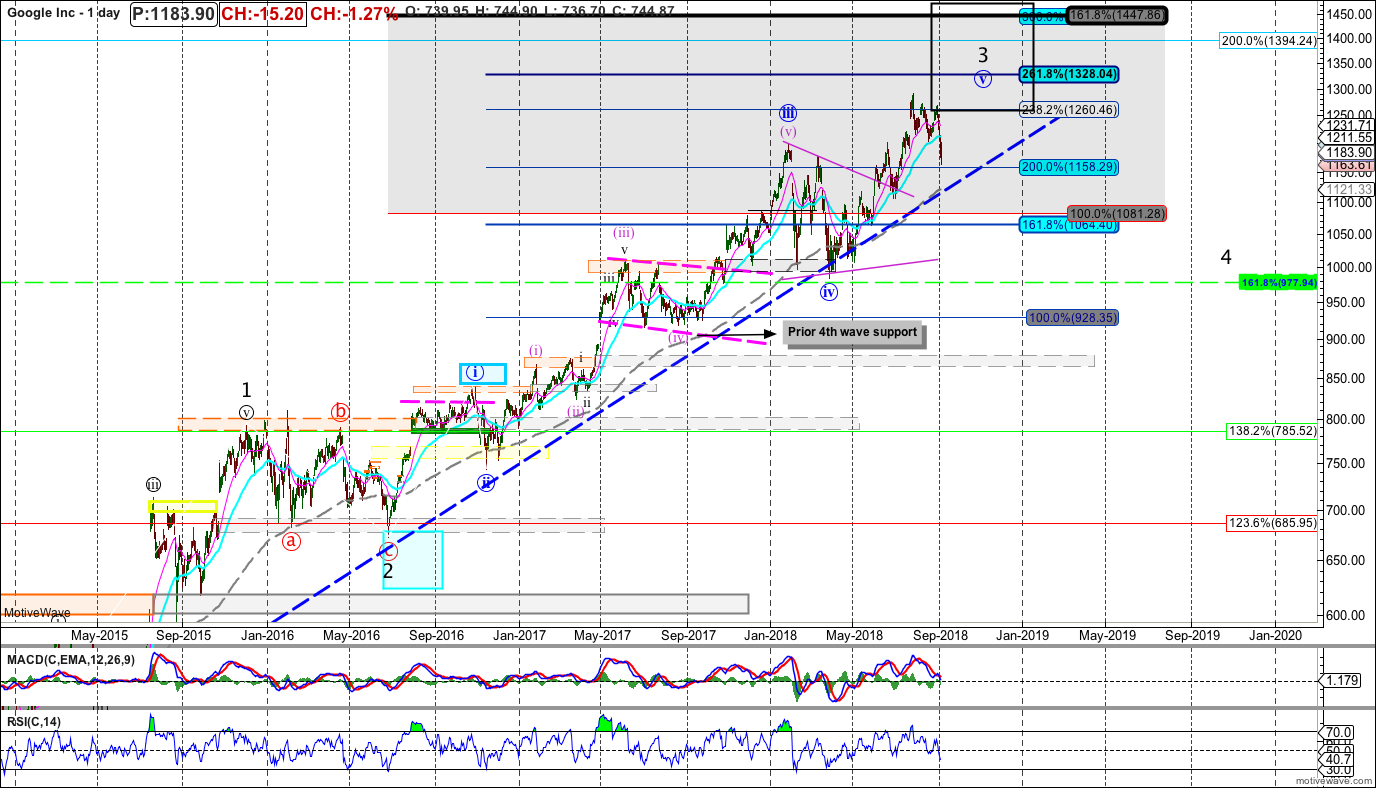Click the 138.2%(785.52) retracement label
Viewport: 1376px width, 788px height.
pyautogui.click(x=1273, y=431)
